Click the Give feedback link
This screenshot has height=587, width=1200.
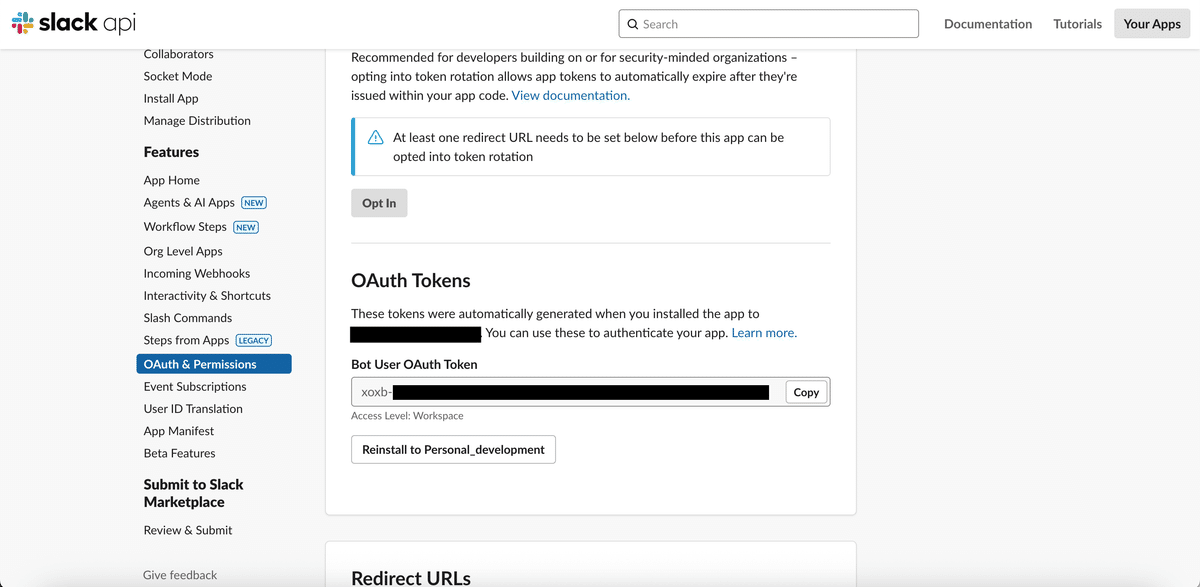(x=180, y=575)
